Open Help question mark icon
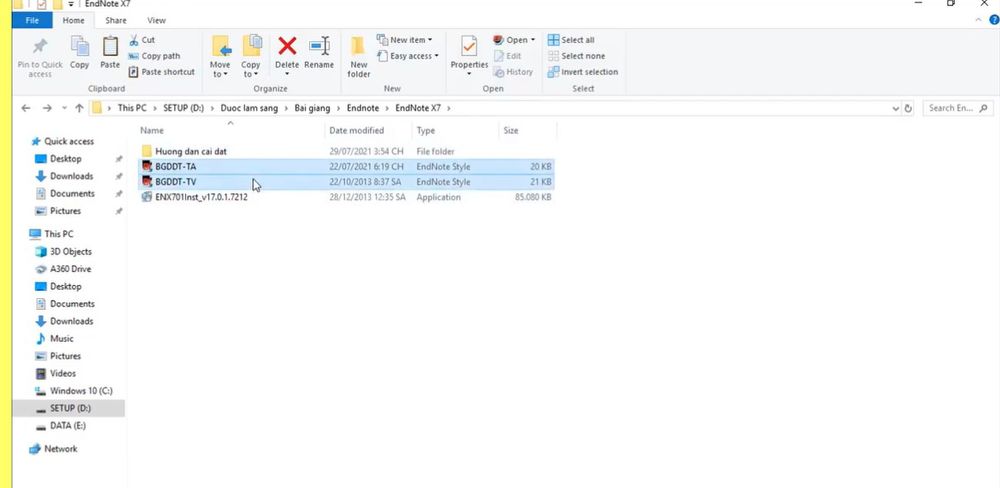 tap(993, 20)
